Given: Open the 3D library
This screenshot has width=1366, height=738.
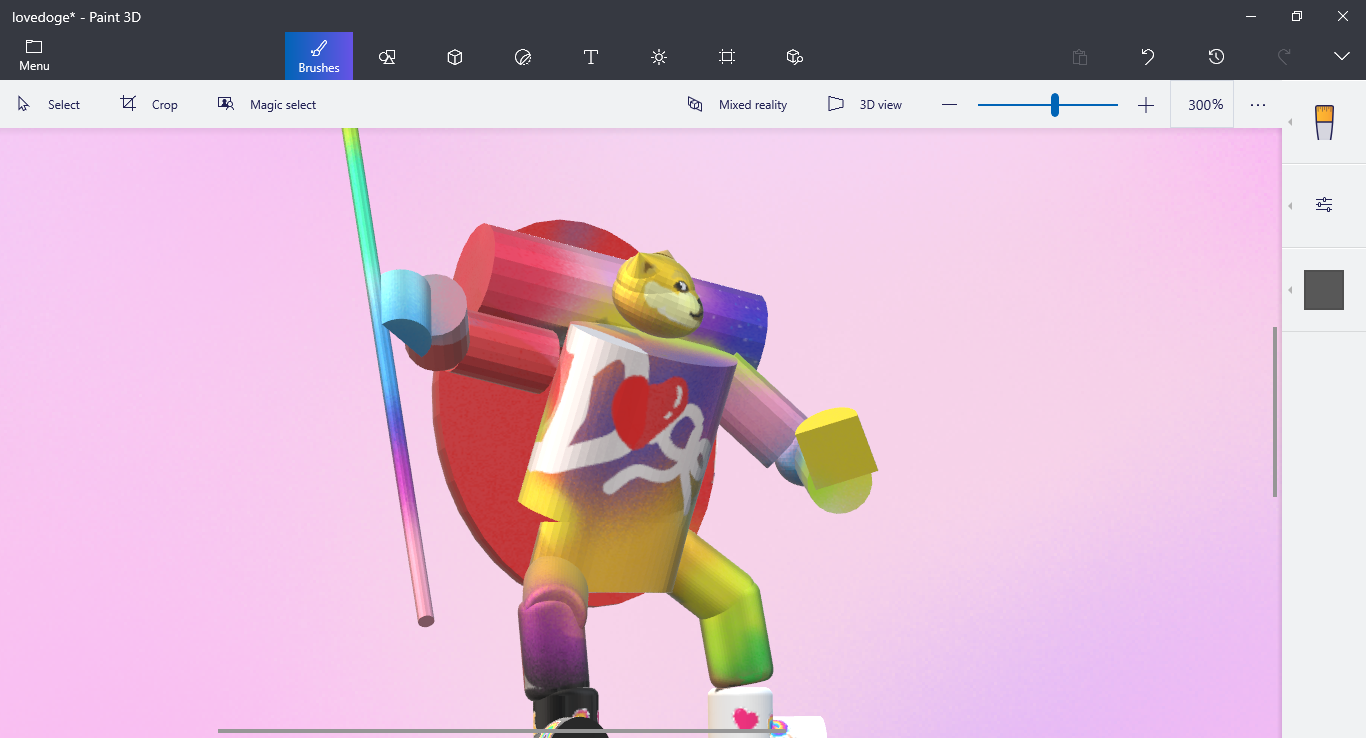Looking at the screenshot, I should [x=794, y=57].
